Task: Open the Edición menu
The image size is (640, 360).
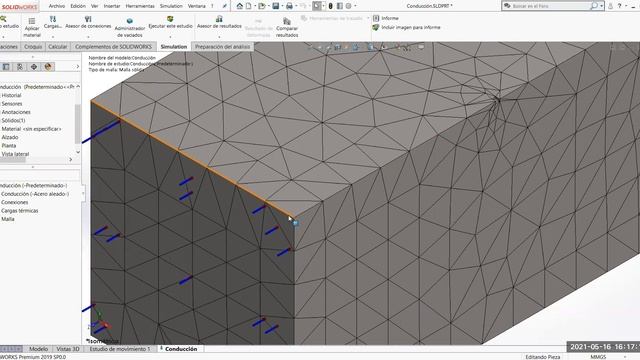Action: click(x=78, y=6)
